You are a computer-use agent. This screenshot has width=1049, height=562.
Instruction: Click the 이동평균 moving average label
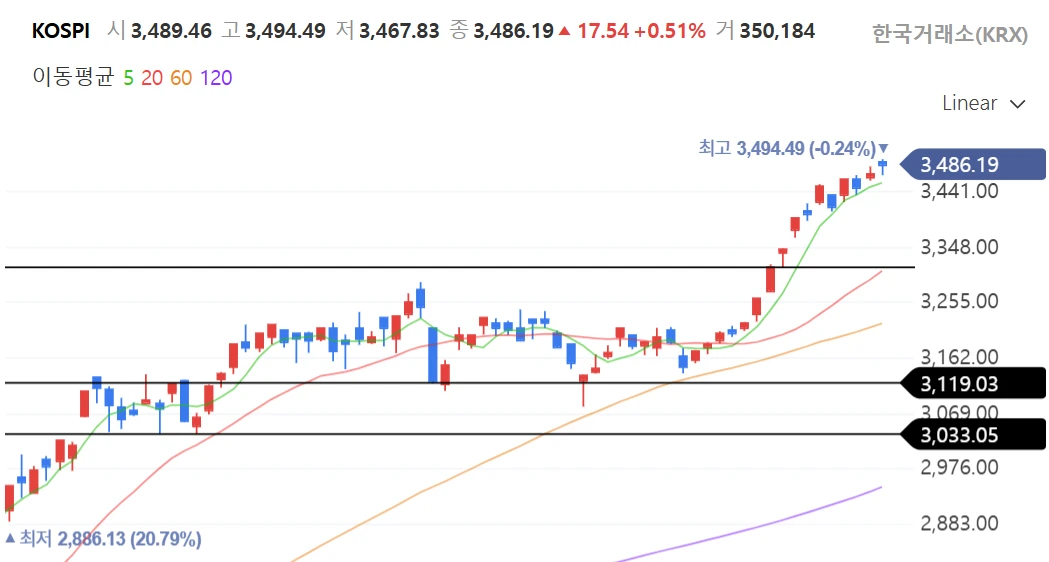coord(73,78)
